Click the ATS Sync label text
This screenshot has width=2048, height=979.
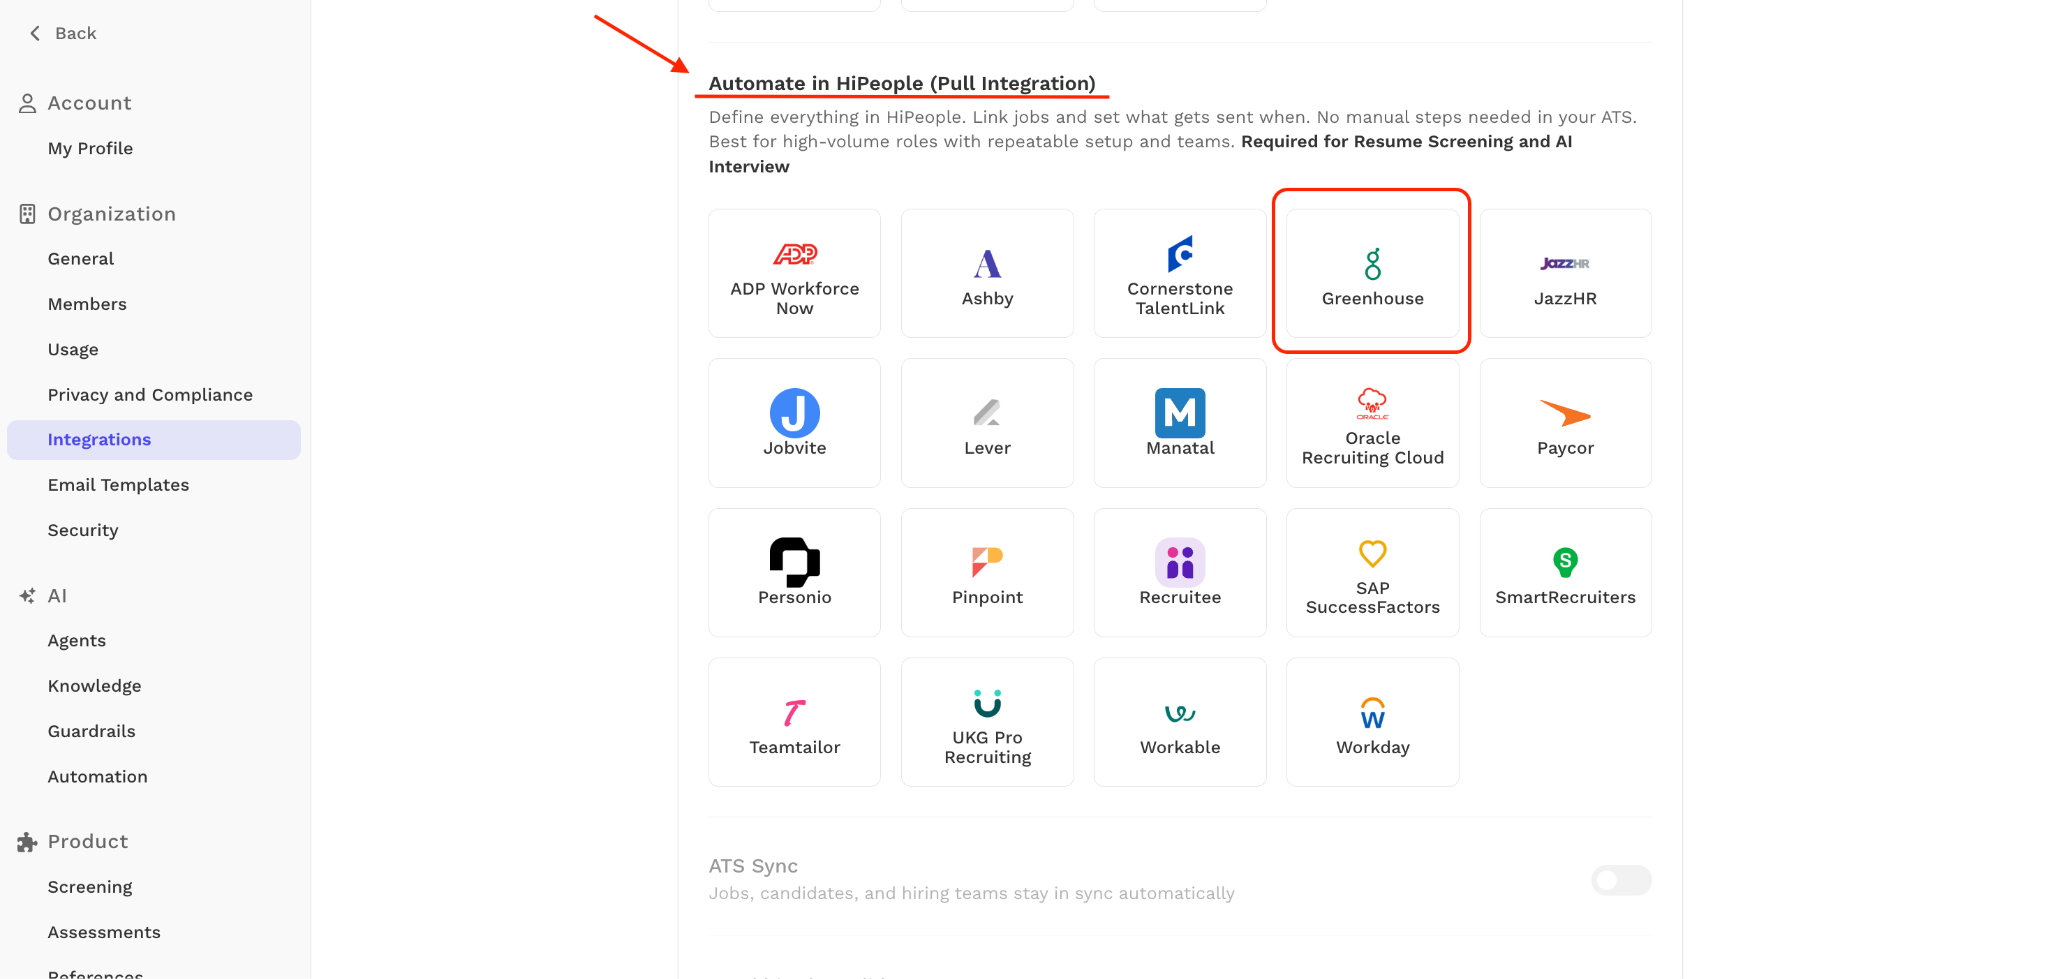pos(753,866)
